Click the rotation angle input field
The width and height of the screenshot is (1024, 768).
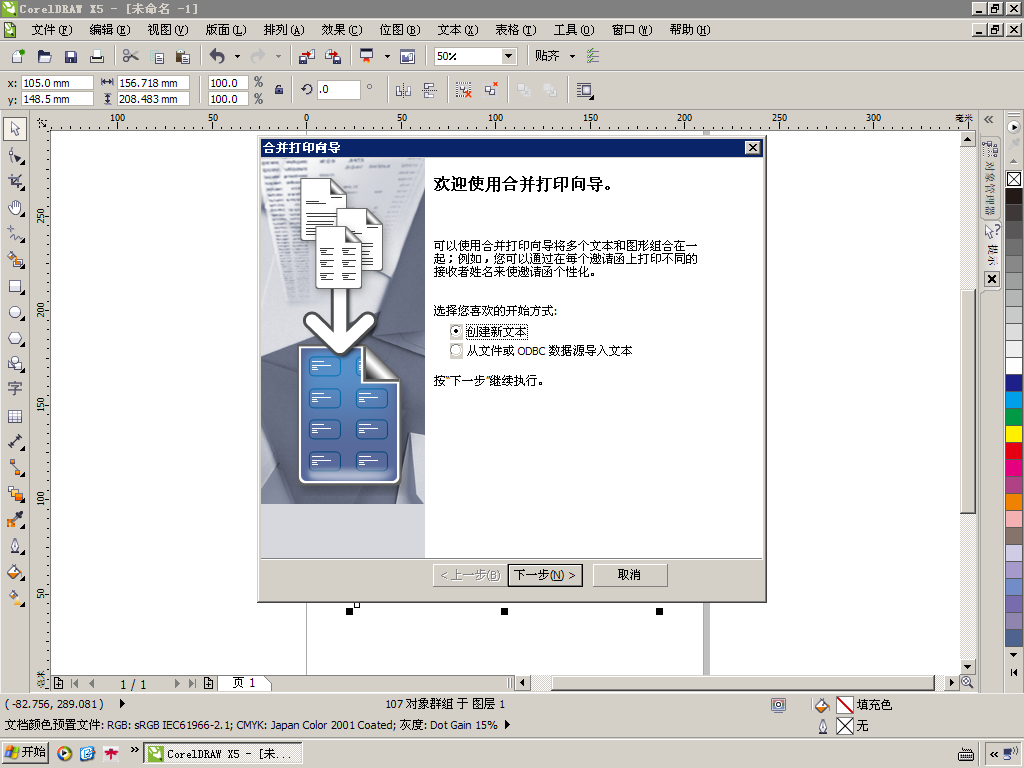tap(338, 89)
